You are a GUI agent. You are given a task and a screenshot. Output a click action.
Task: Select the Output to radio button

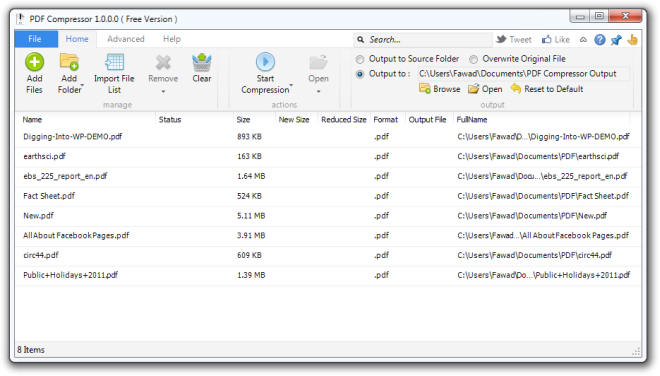tap(360, 74)
